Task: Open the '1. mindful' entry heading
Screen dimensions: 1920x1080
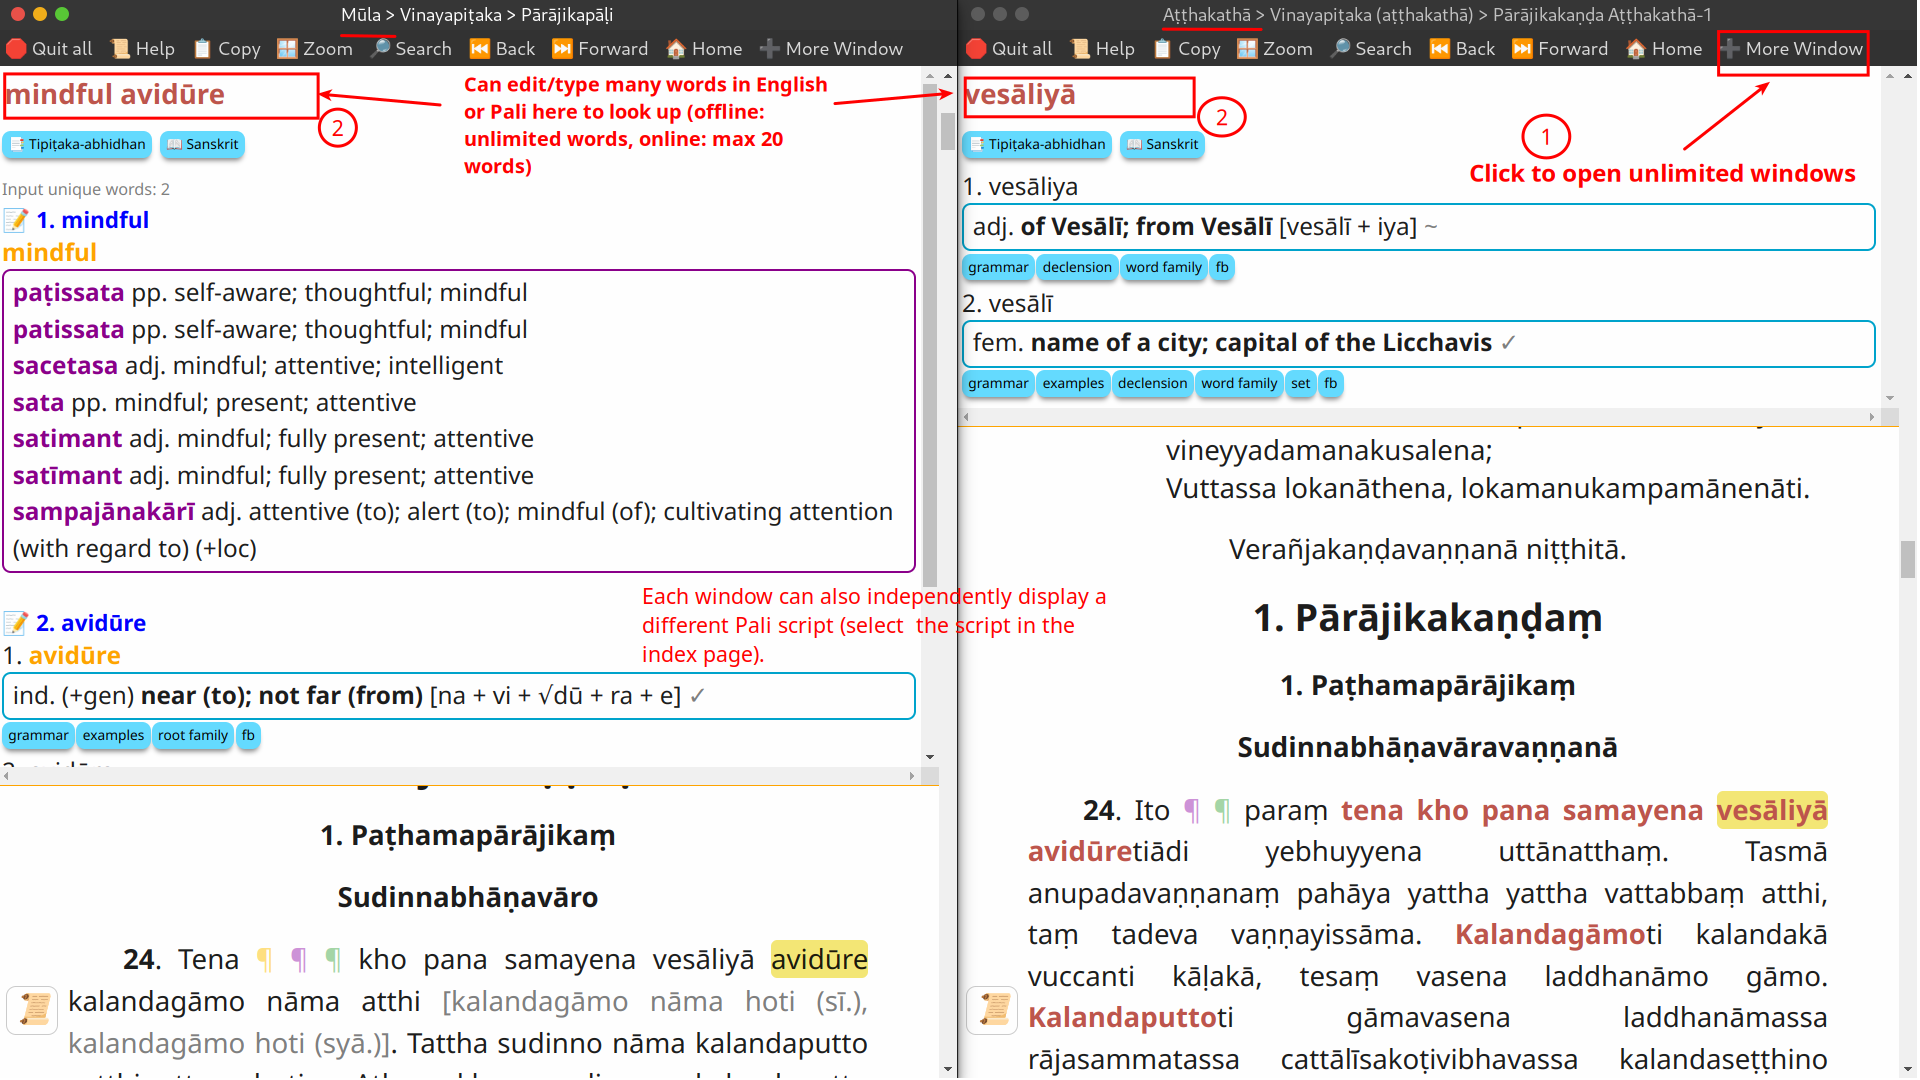Action: point(92,220)
